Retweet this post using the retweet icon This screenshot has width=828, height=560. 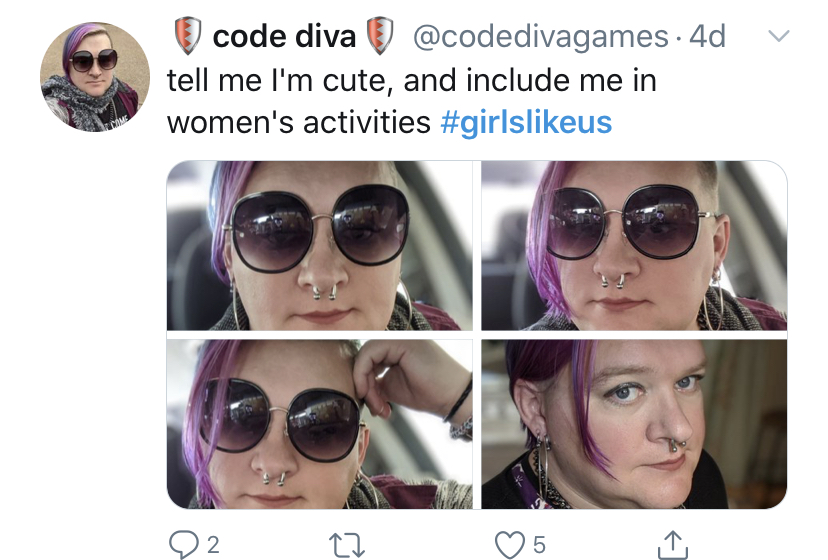click(346, 545)
